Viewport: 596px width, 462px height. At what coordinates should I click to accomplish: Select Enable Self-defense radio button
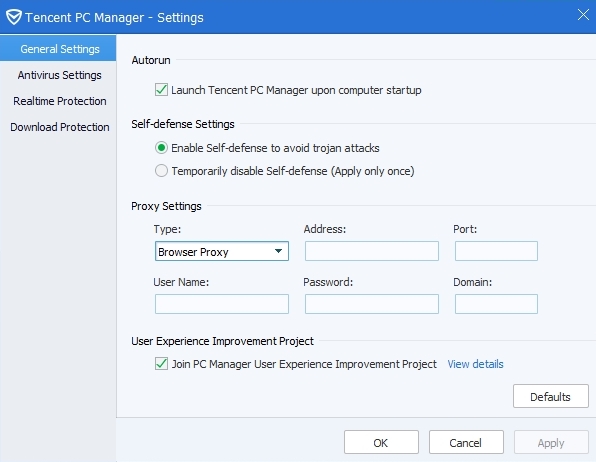click(161, 148)
